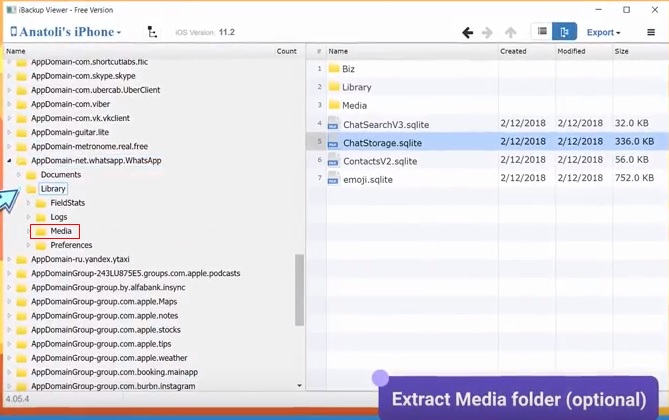669x420 pixels.
Task: Open the Library folder in file list
Action: coord(357,87)
